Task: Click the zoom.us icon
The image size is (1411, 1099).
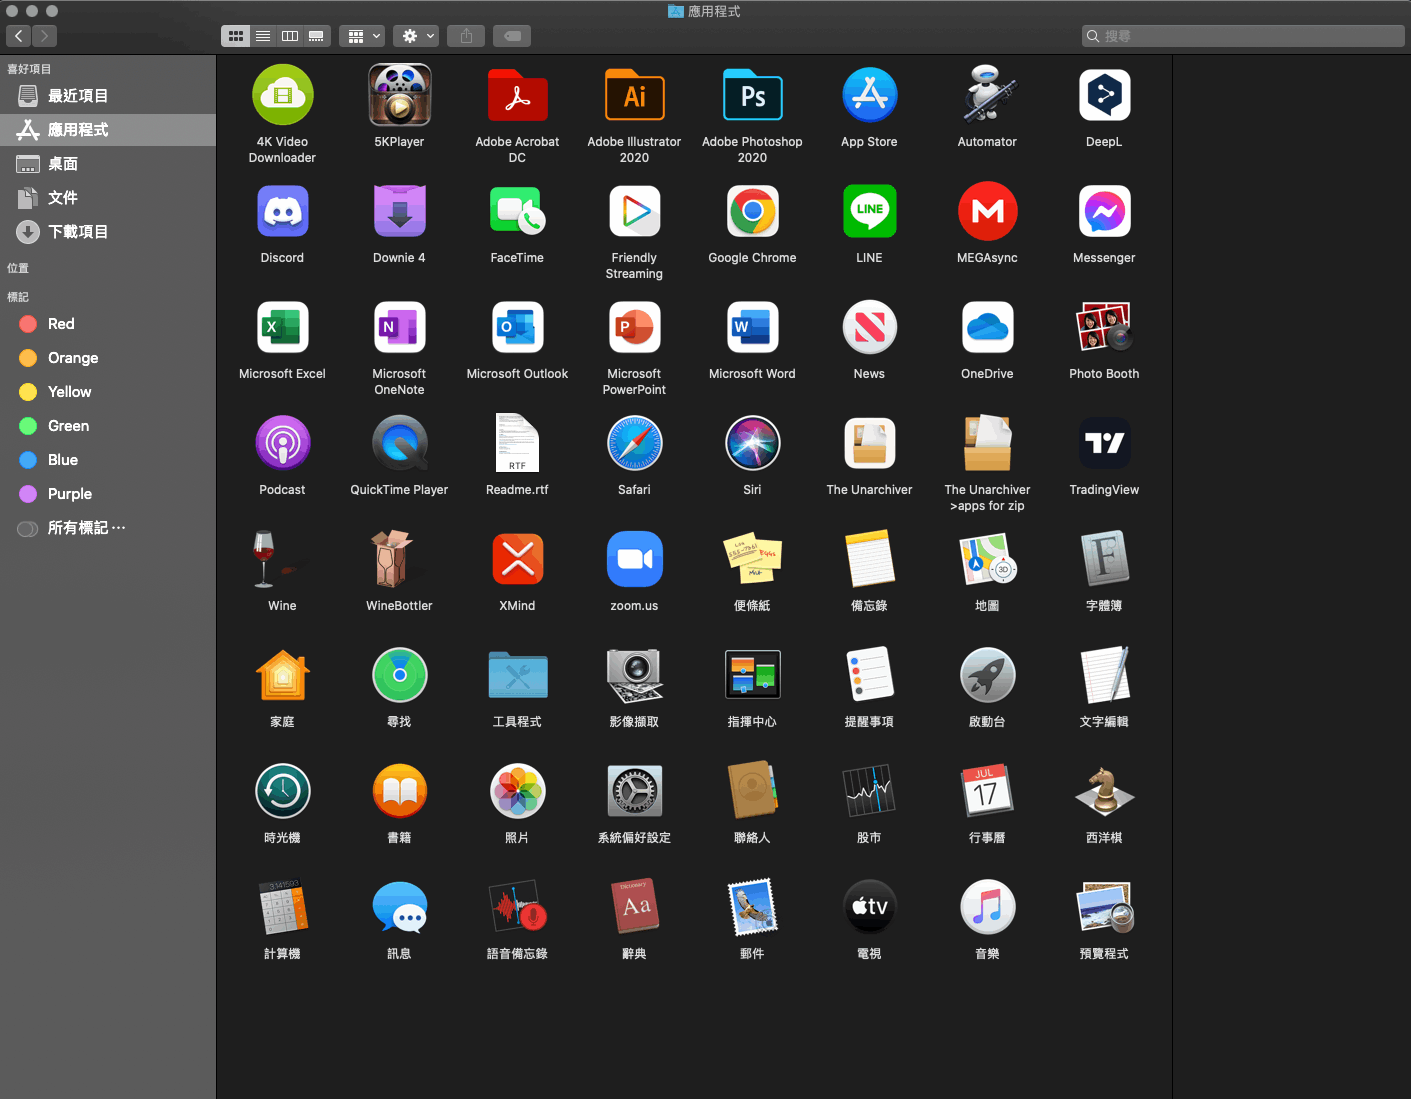Action: [634, 559]
